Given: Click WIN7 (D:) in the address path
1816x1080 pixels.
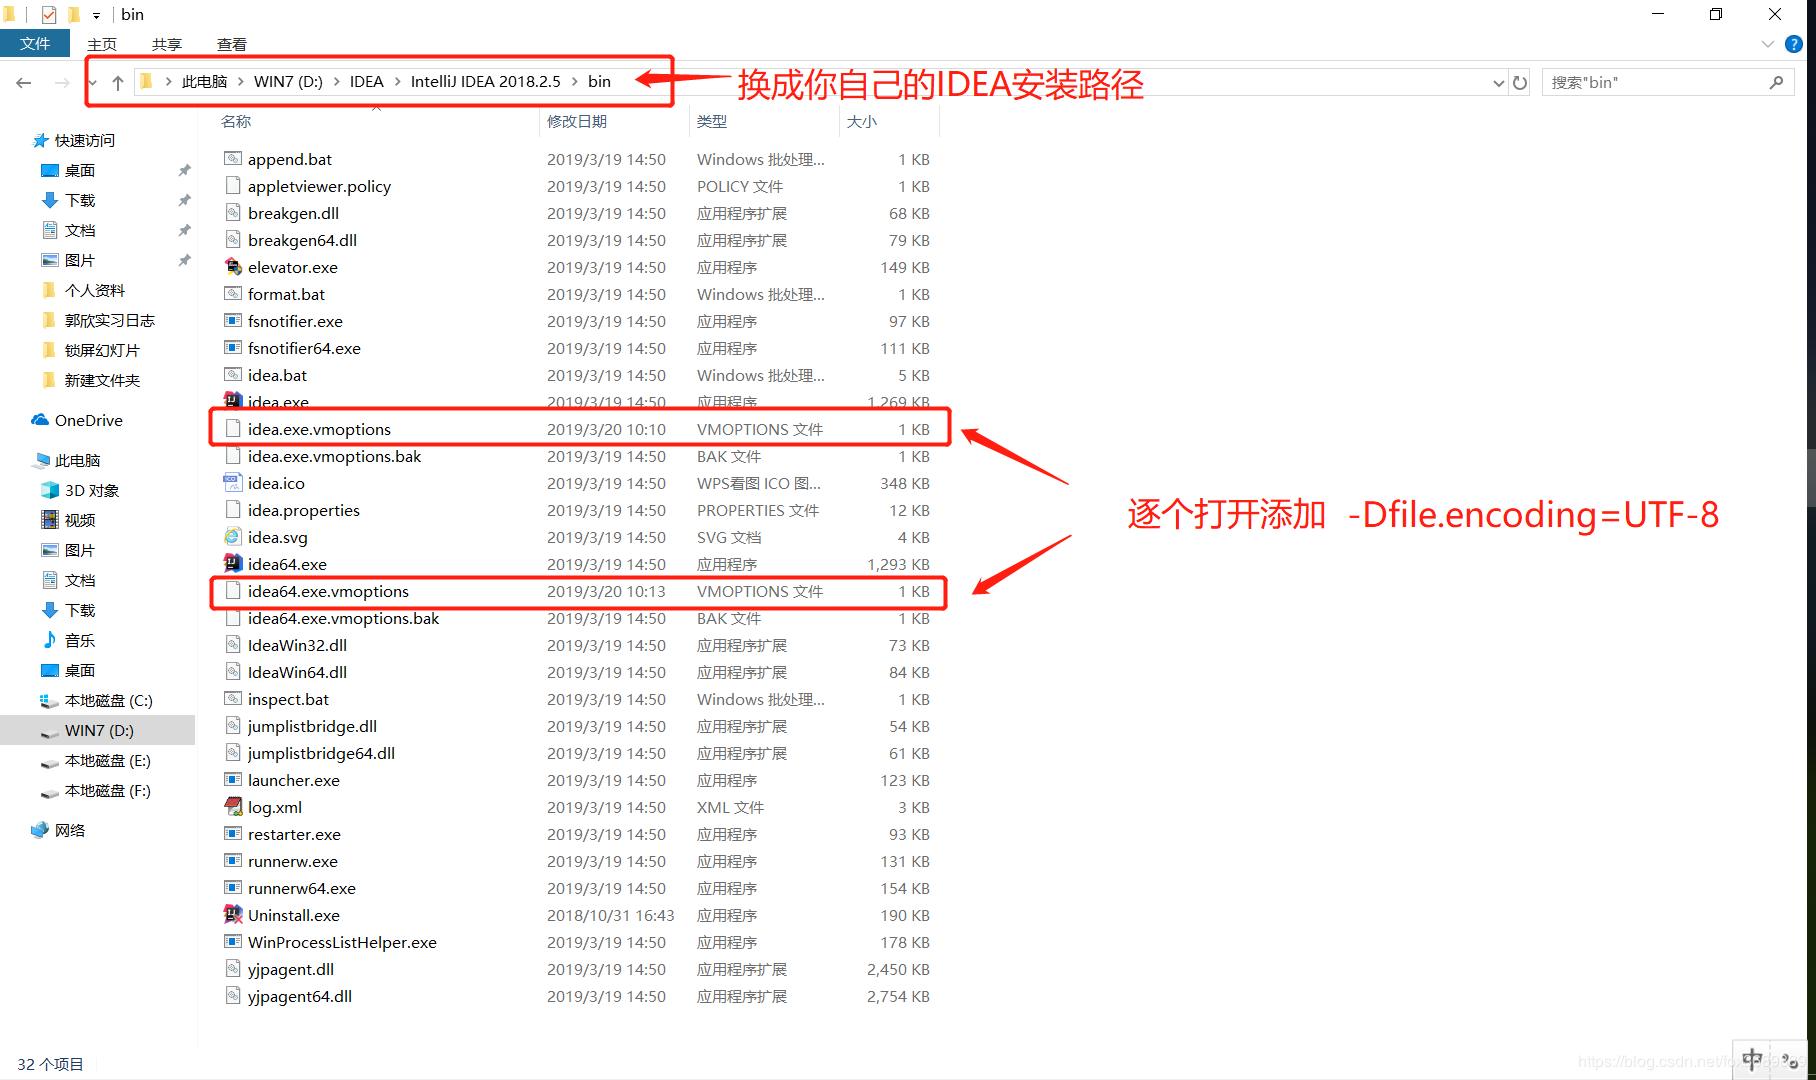Looking at the screenshot, I should click(x=288, y=81).
